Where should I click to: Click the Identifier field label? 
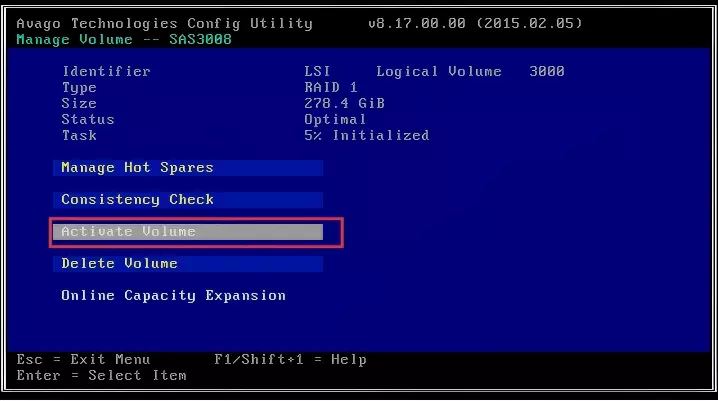click(106, 72)
